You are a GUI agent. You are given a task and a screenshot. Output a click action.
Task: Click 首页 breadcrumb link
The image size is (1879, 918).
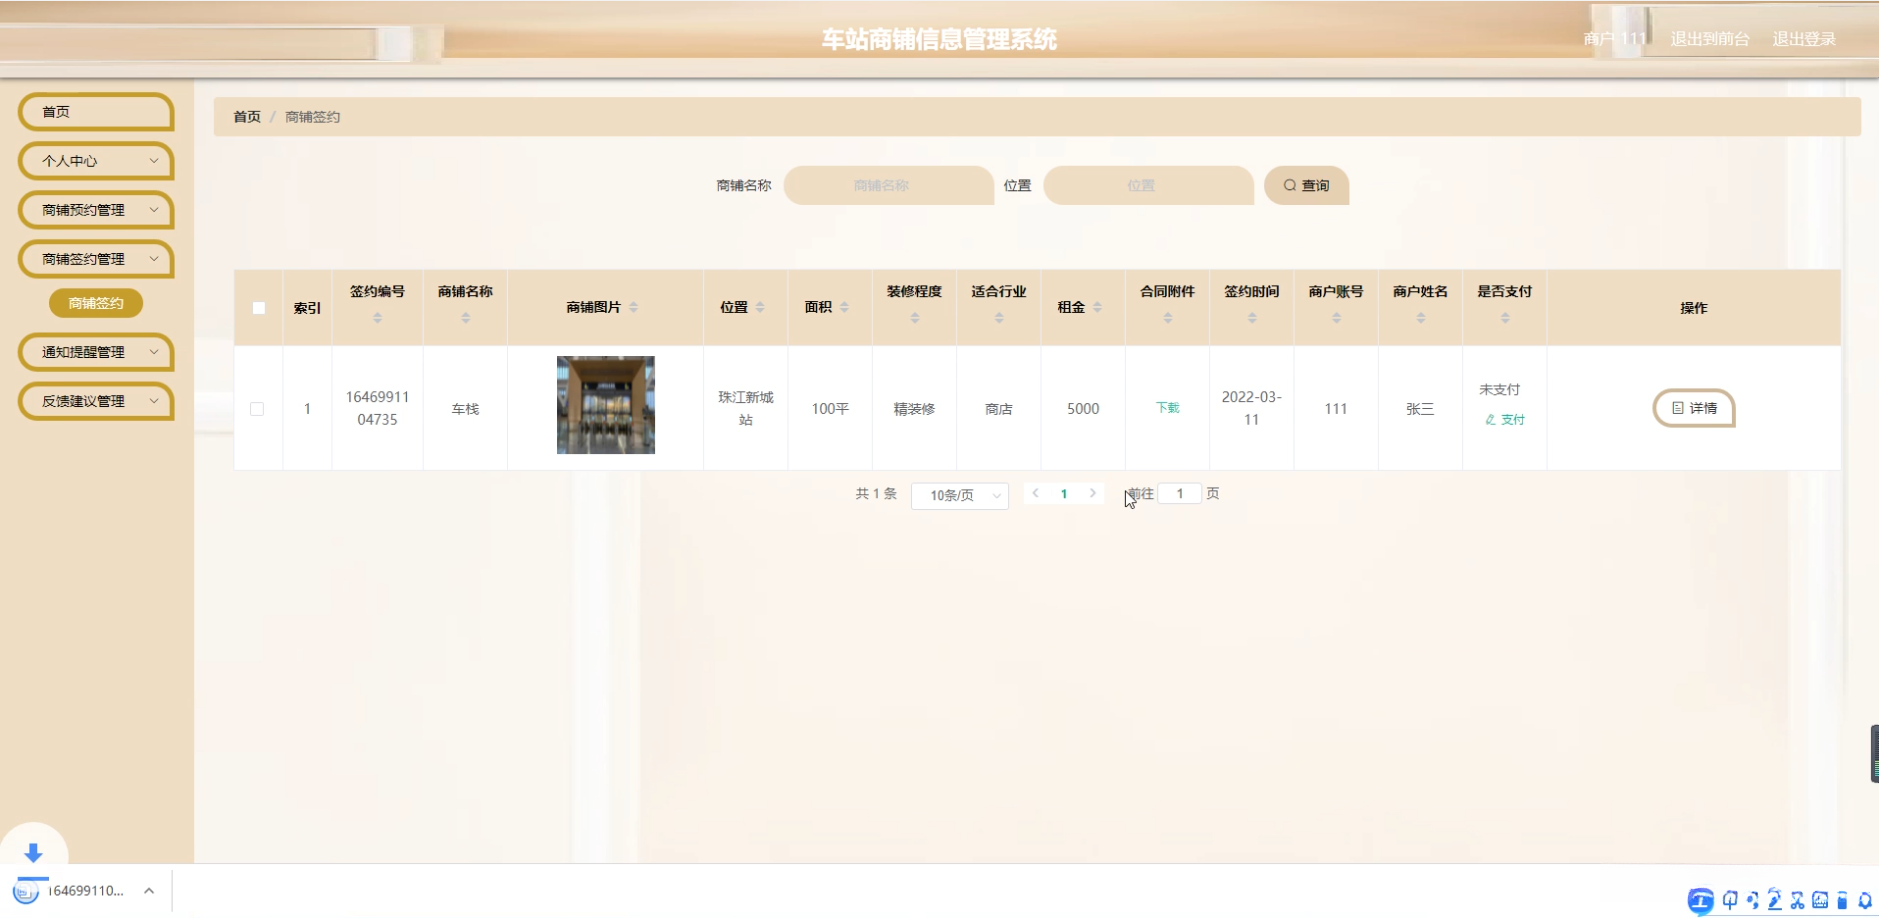tap(247, 117)
